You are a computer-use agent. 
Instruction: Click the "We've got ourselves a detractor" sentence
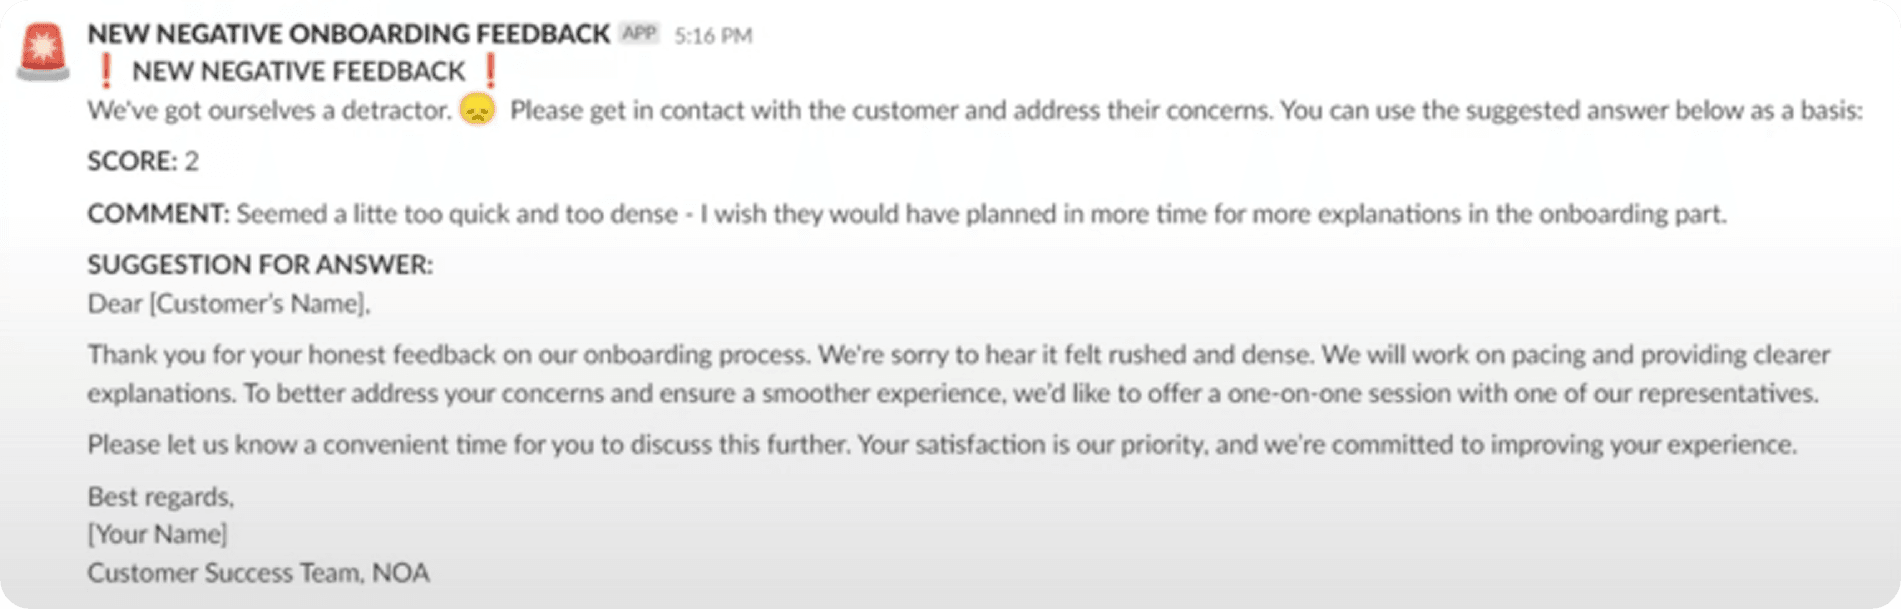point(269,110)
